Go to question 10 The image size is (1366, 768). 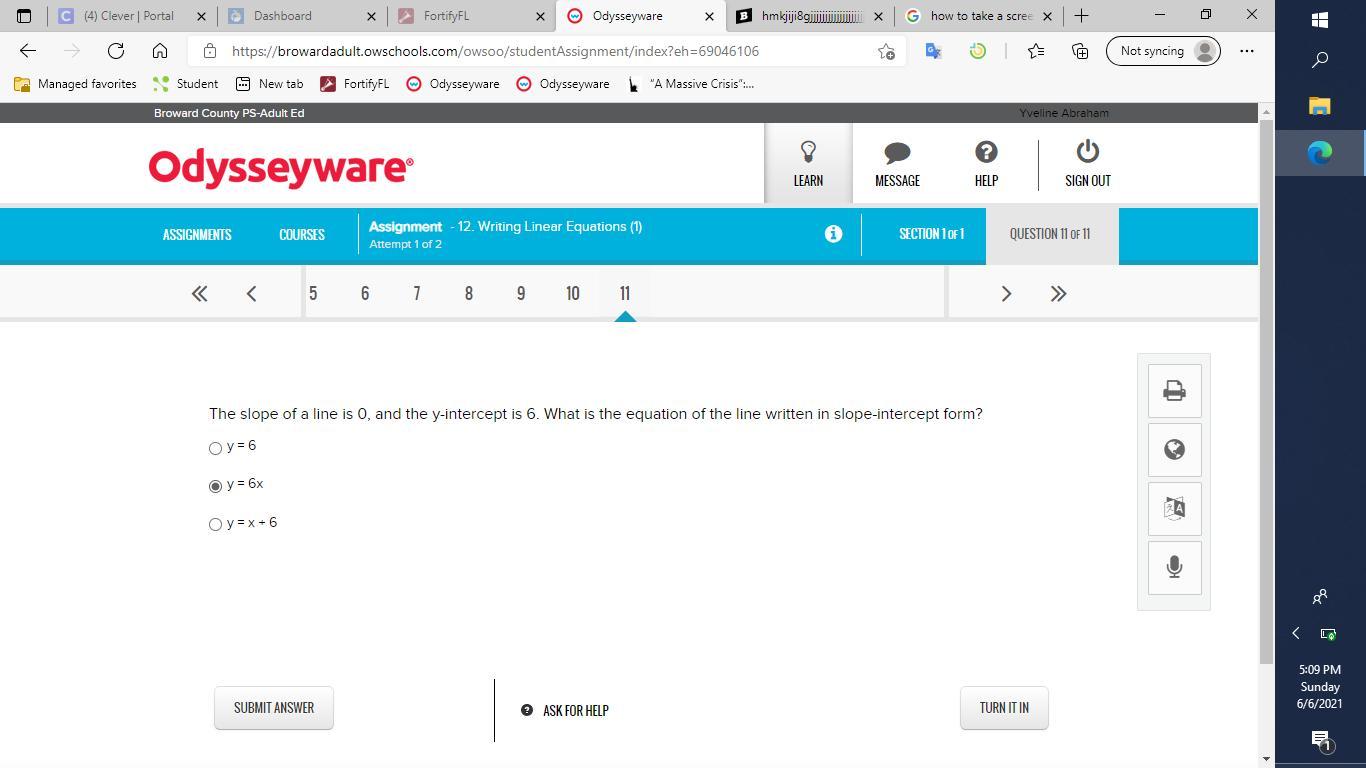tap(573, 293)
